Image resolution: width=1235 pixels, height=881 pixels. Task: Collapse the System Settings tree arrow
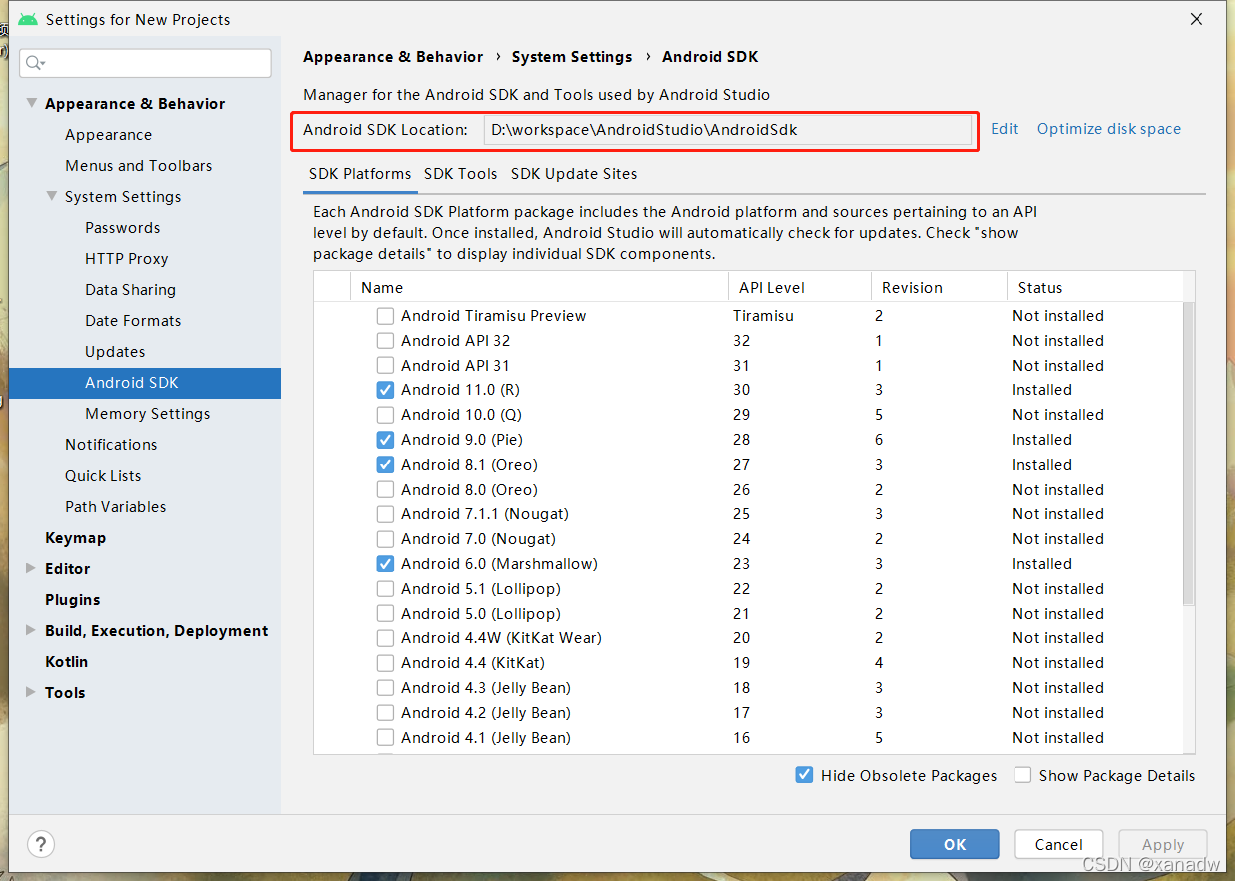52,196
